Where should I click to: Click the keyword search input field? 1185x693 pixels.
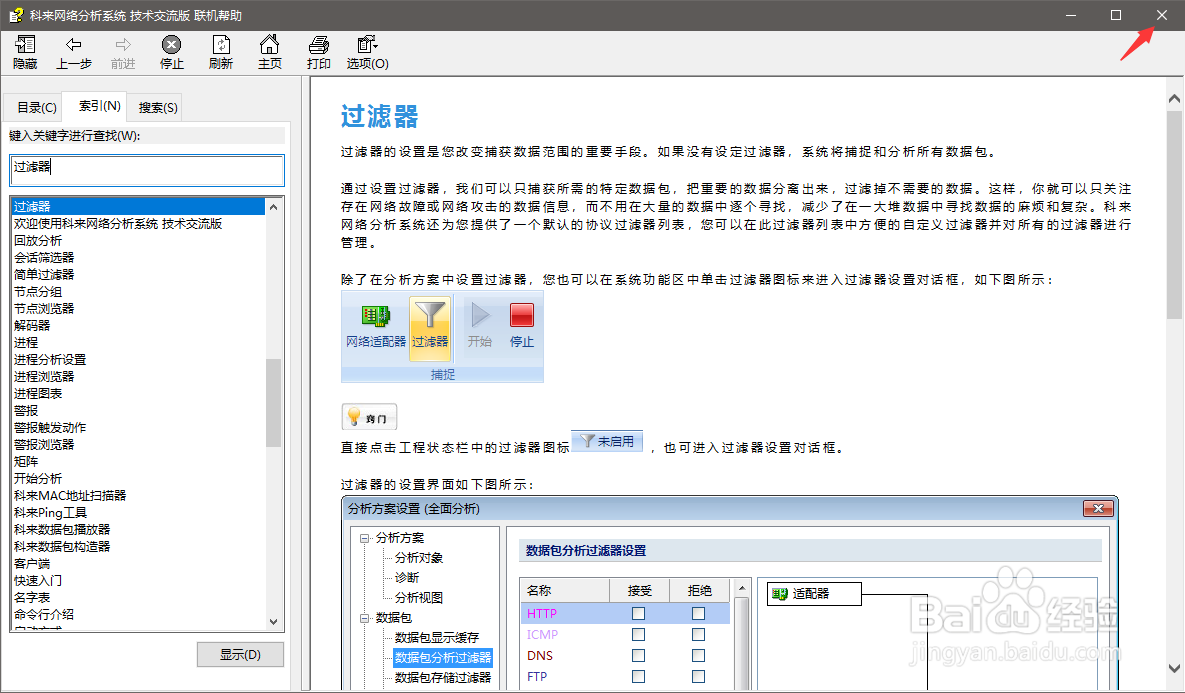coord(147,170)
